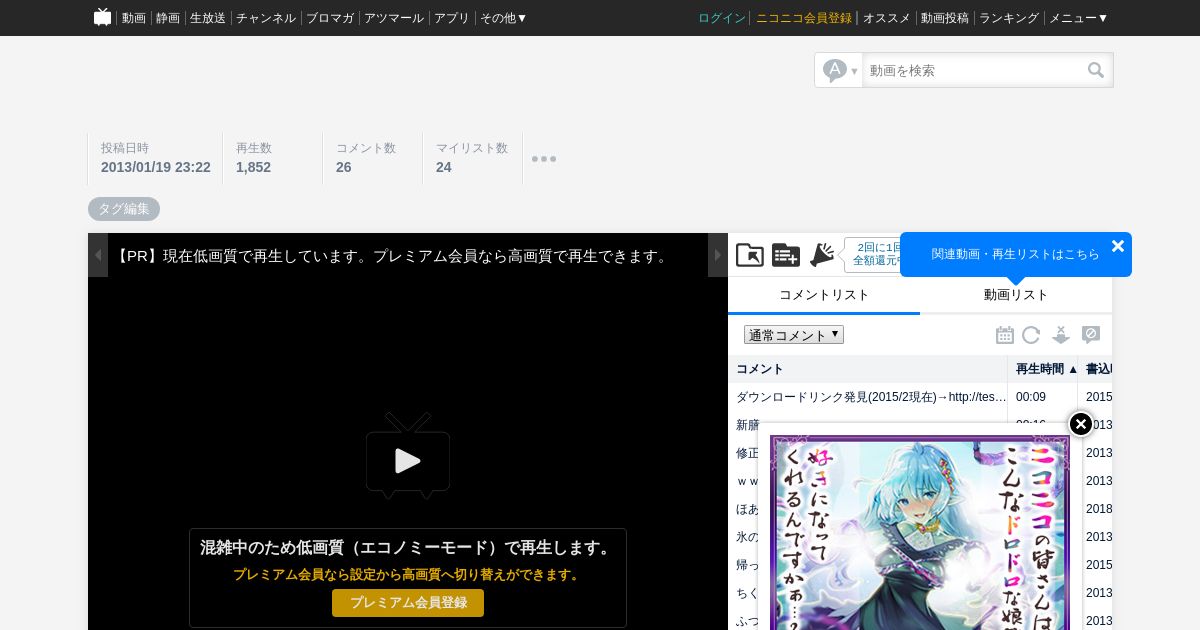The width and height of the screenshot is (1200, 630).
Task: Expand more video info ellipsis
Action: 544,159
